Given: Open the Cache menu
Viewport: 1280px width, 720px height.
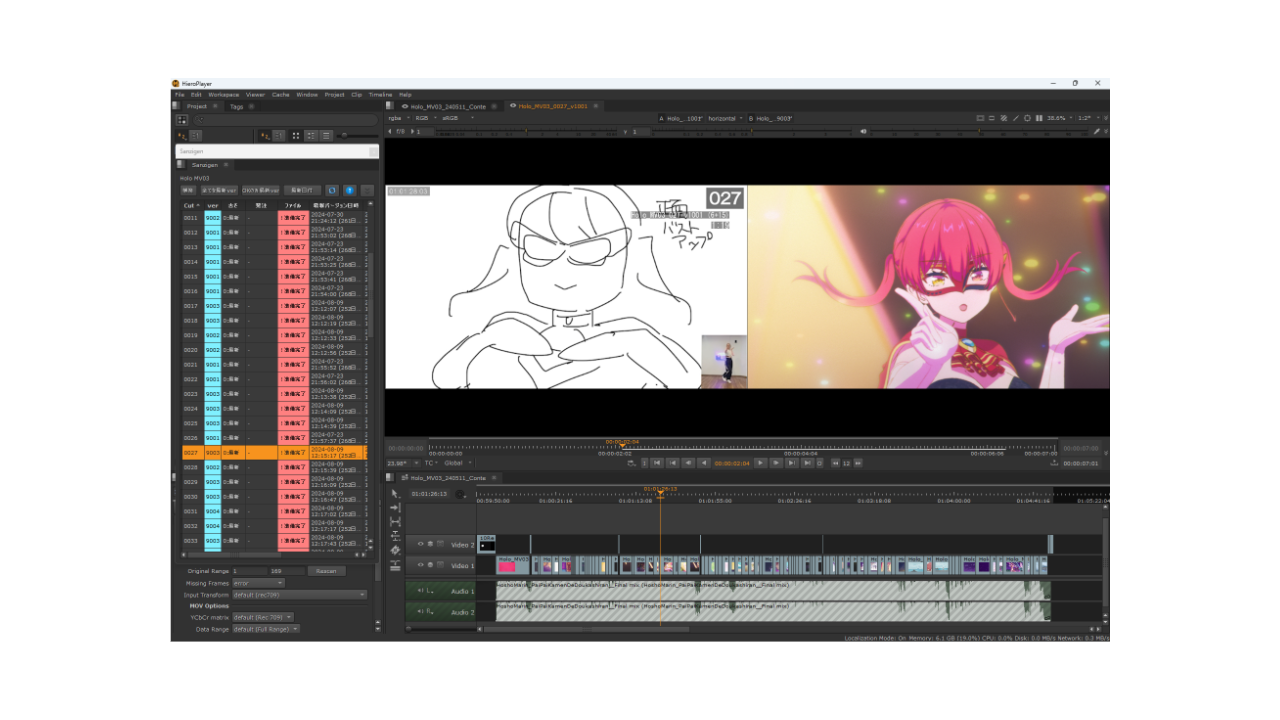Looking at the screenshot, I should tap(281, 95).
